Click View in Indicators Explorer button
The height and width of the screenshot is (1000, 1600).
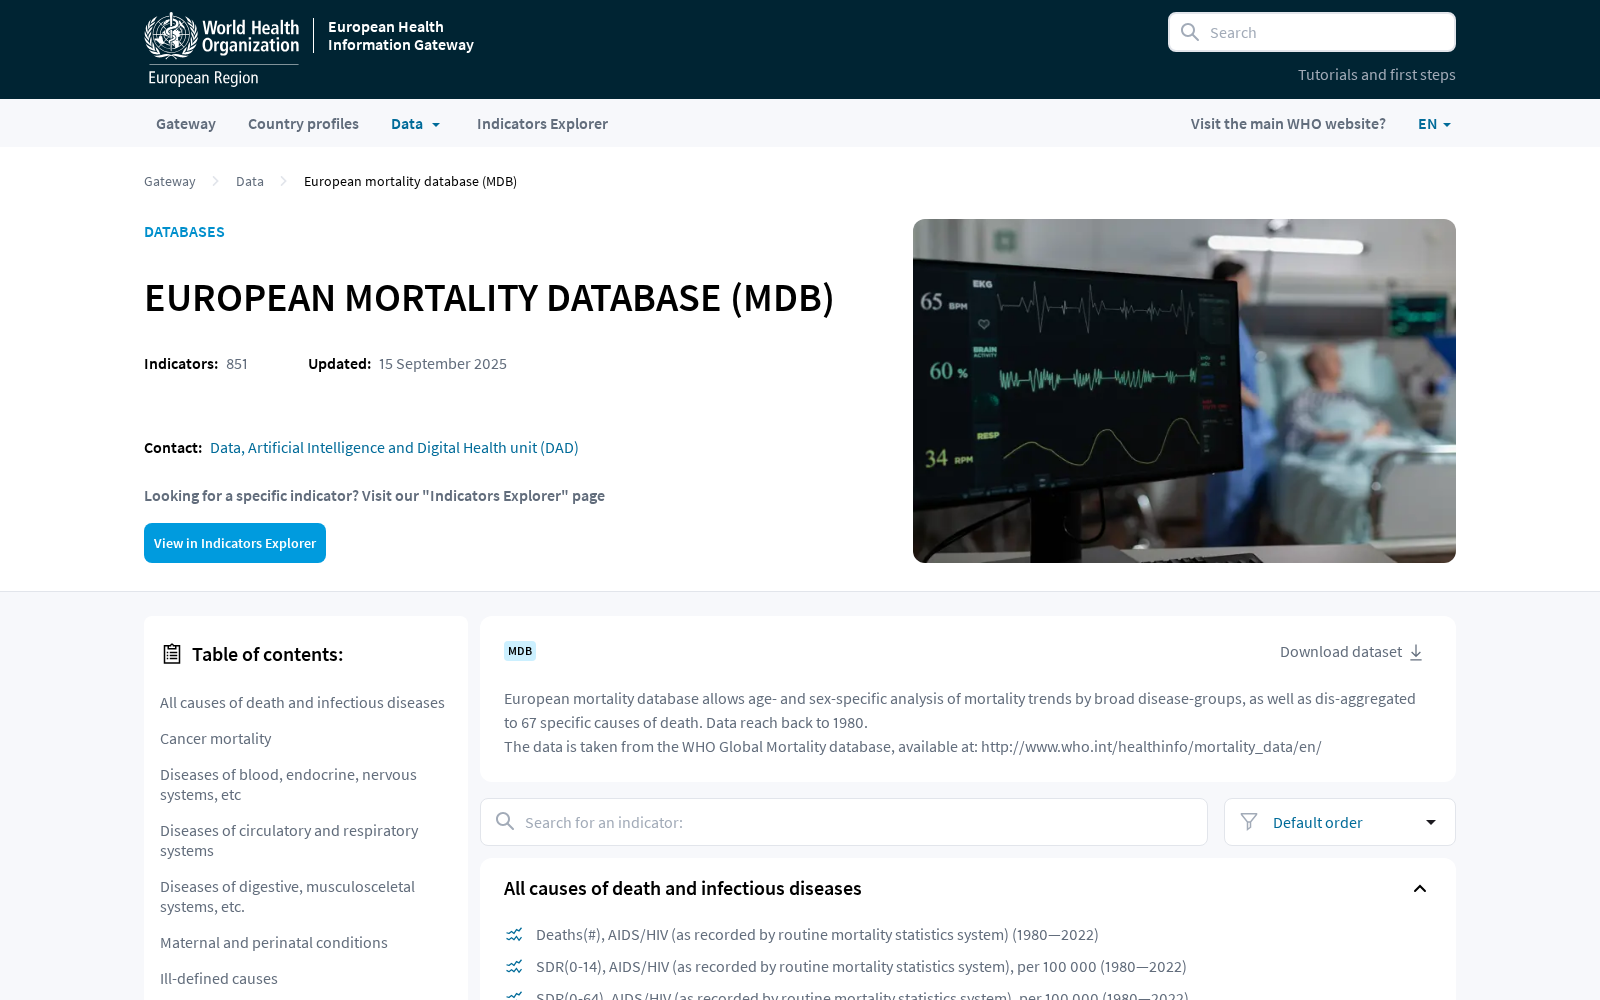coord(235,543)
